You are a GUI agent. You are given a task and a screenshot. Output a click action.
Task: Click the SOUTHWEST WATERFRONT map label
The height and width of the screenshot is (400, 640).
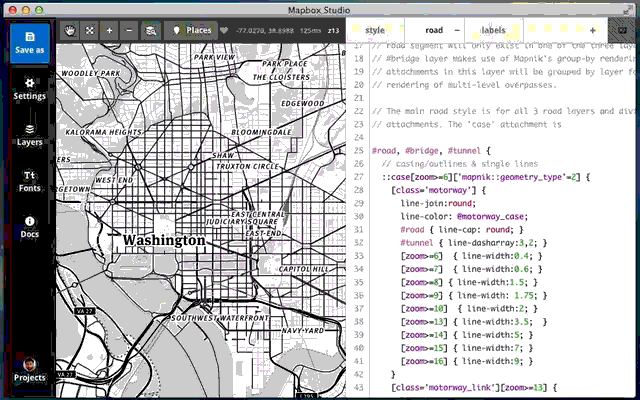click(x=220, y=318)
